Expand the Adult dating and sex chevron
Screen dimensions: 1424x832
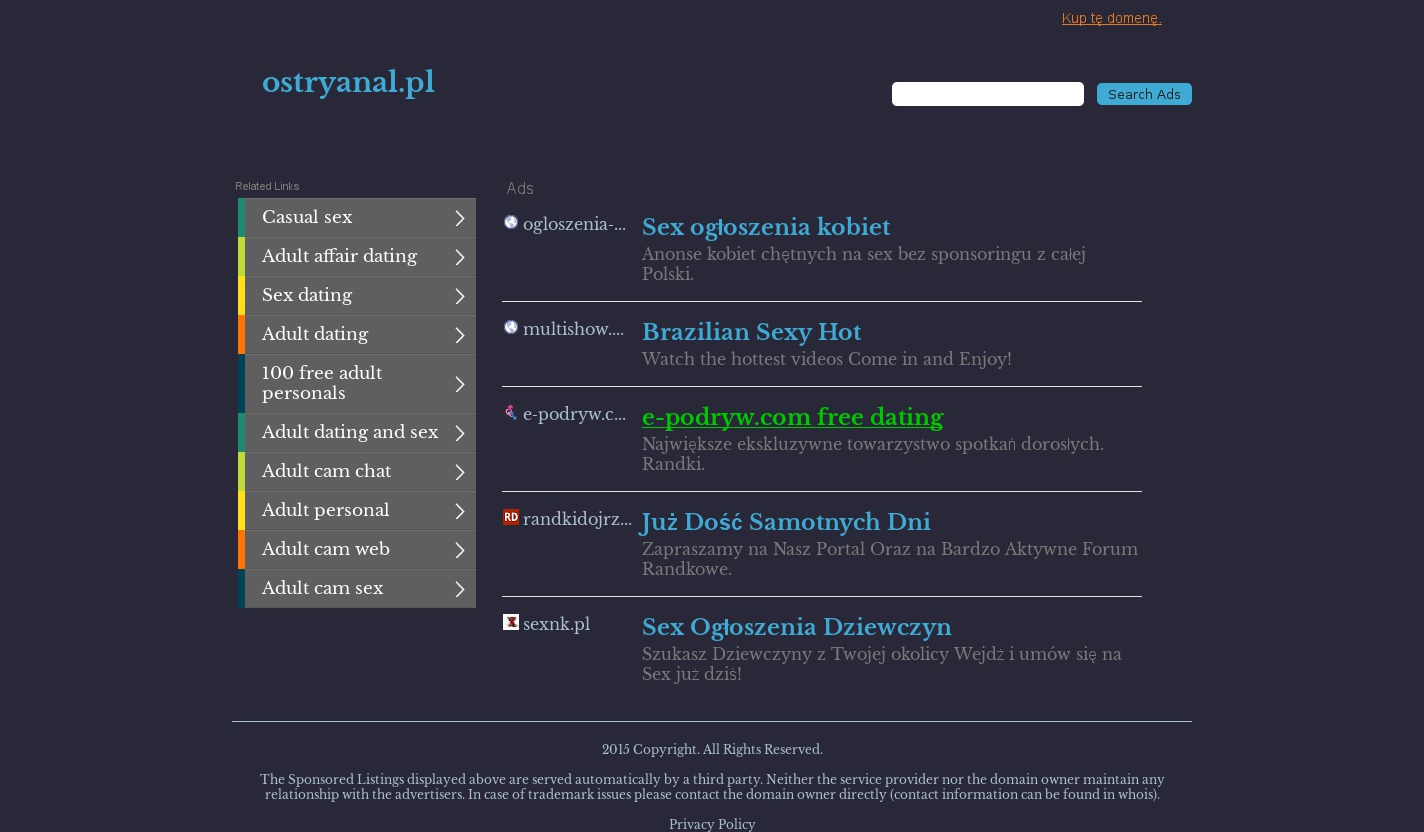460,433
